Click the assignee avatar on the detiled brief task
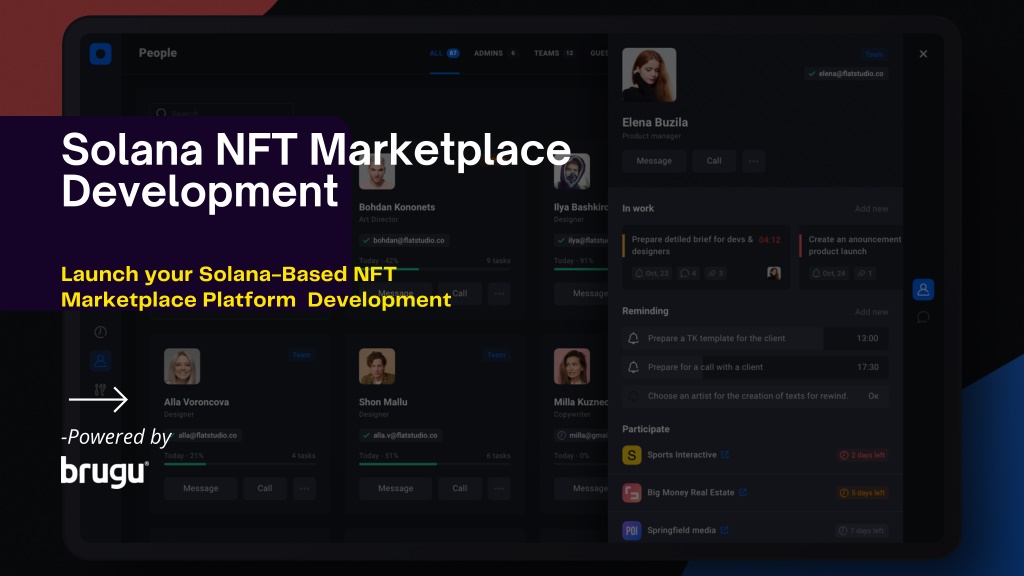Image resolution: width=1024 pixels, height=576 pixels. pyautogui.click(x=774, y=273)
